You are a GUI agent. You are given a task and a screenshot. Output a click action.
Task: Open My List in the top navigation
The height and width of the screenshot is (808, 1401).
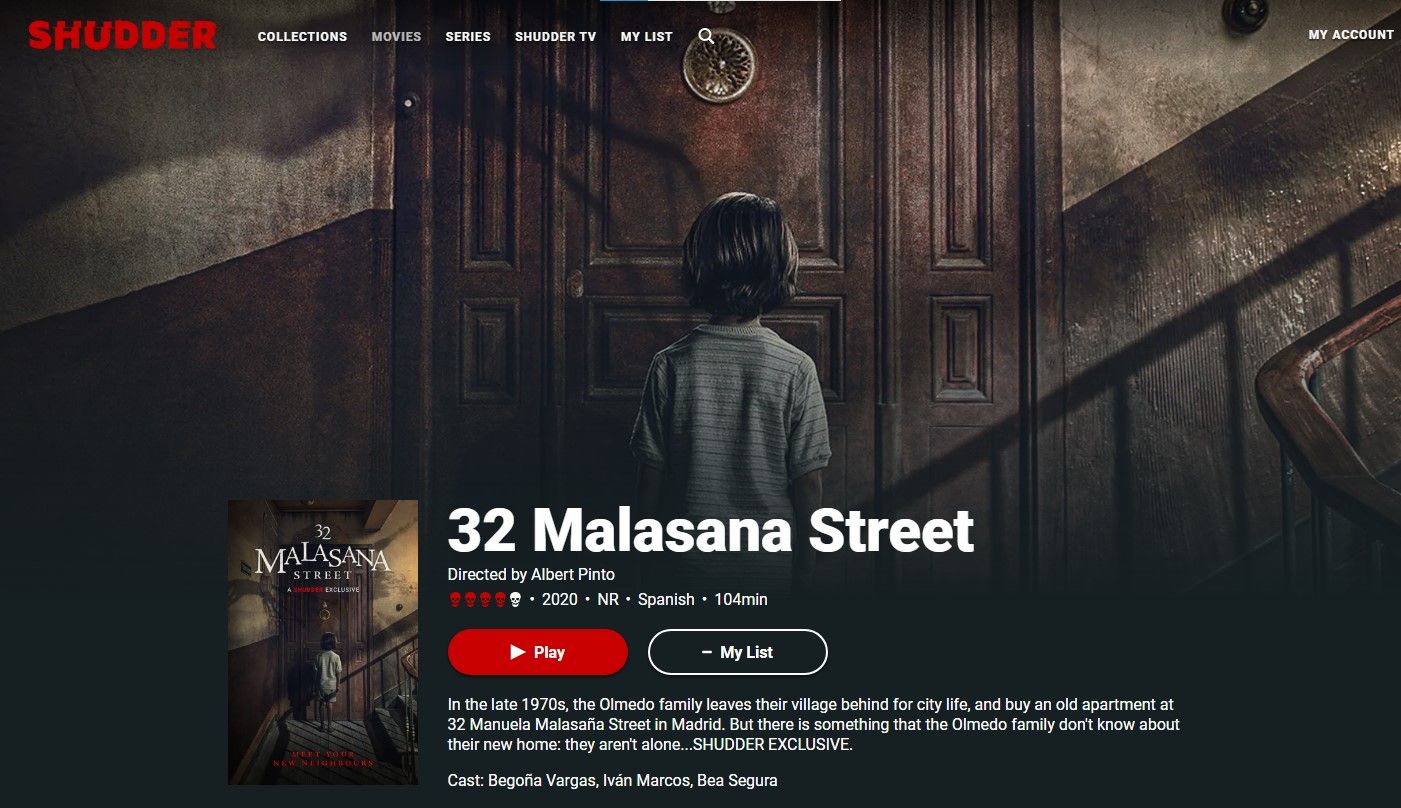pos(646,36)
